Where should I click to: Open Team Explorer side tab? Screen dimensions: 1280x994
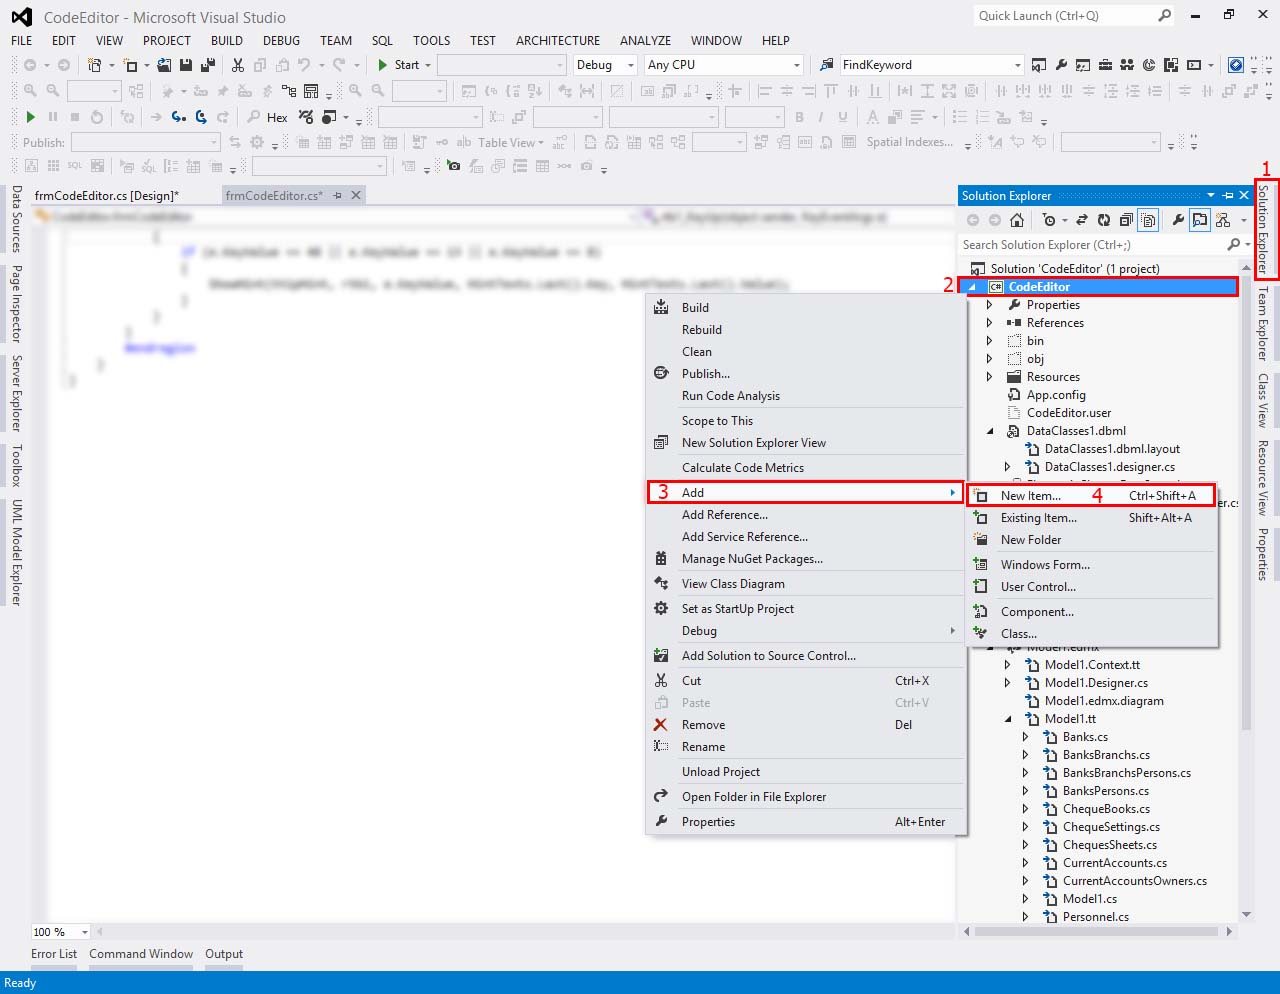point(1263,324)
